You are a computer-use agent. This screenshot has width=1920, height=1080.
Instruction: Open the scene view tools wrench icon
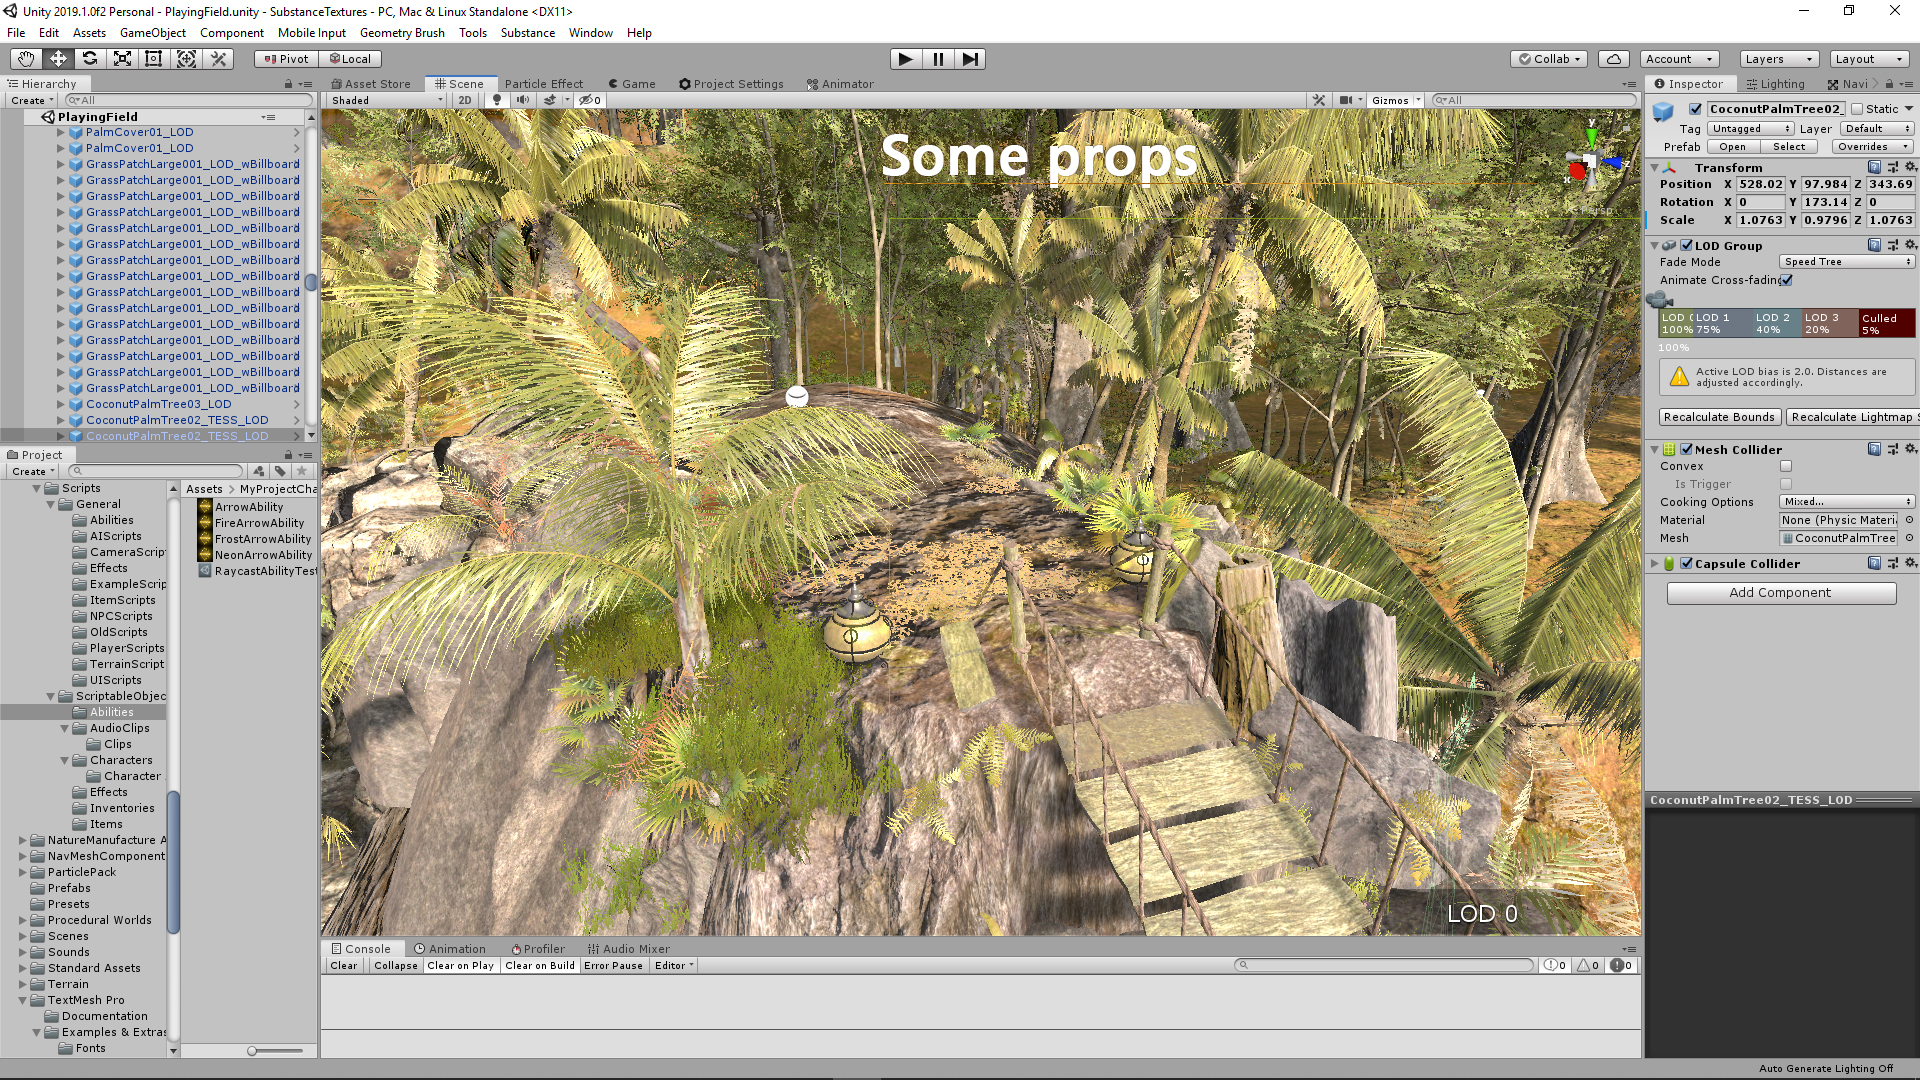(x=1319, y=100)
